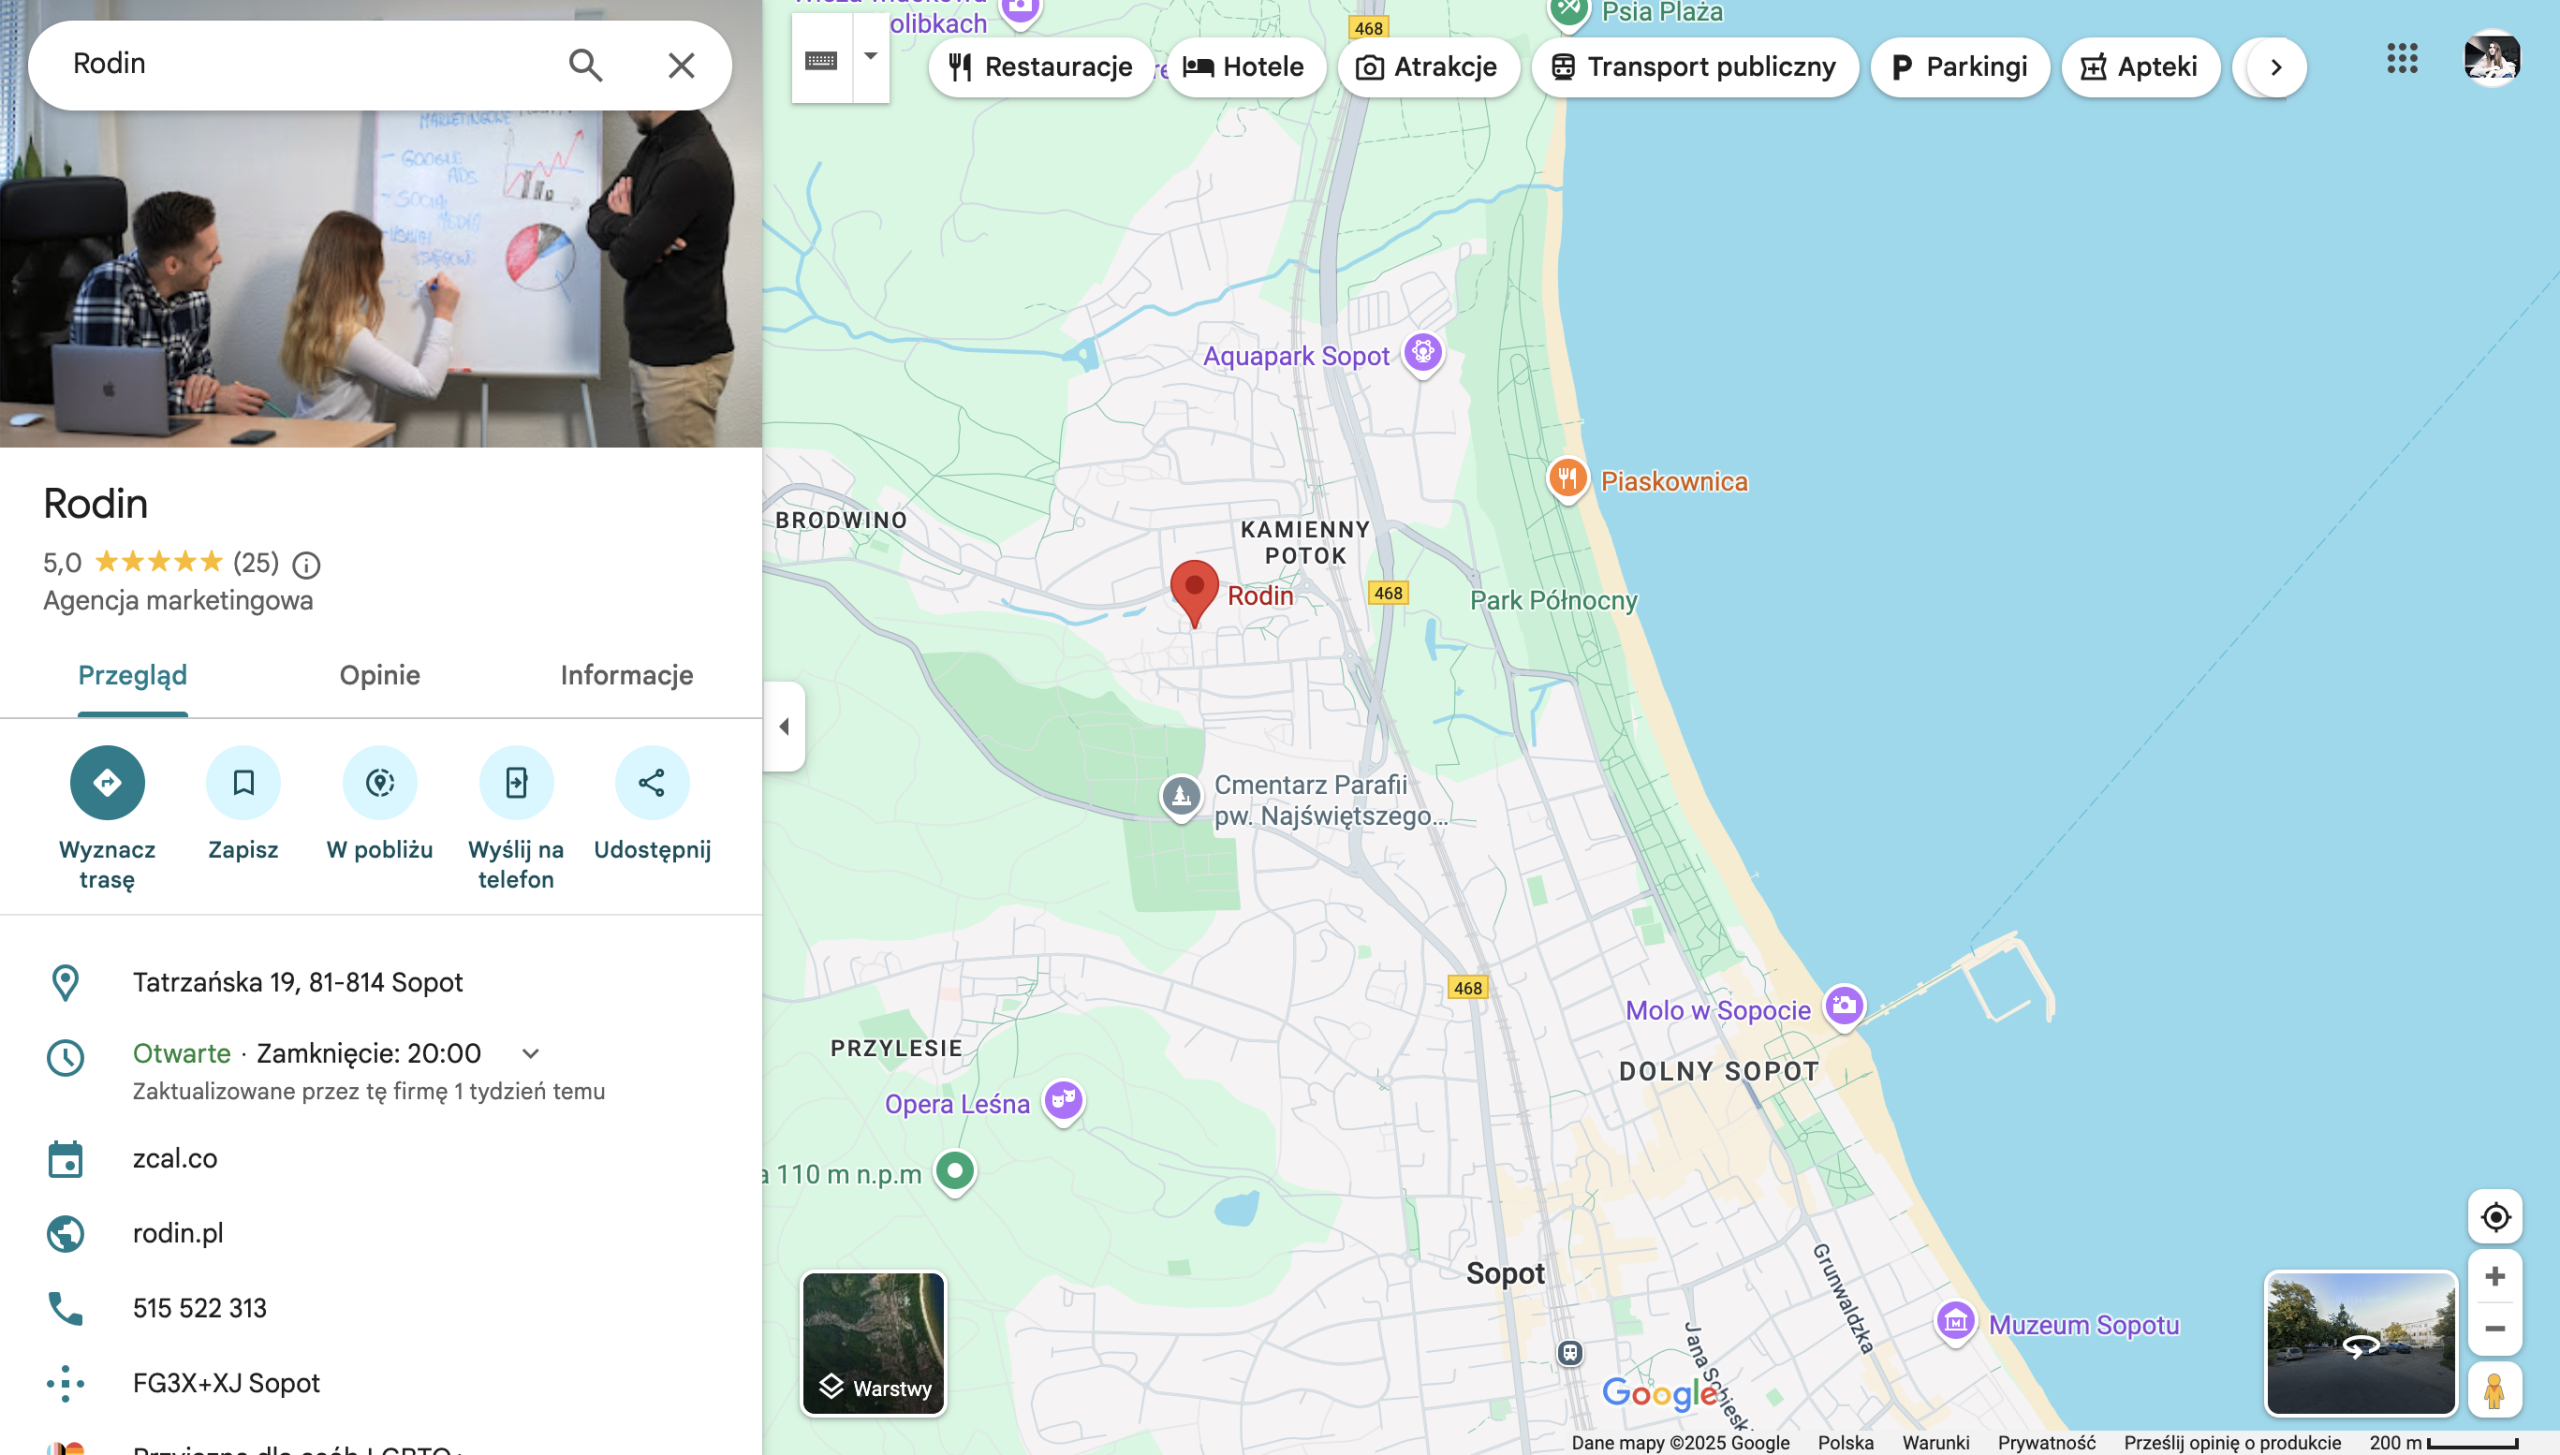Select Muzeum Sopotu marker
The image size is (2560, 1455).
tap(1956, 1323)
